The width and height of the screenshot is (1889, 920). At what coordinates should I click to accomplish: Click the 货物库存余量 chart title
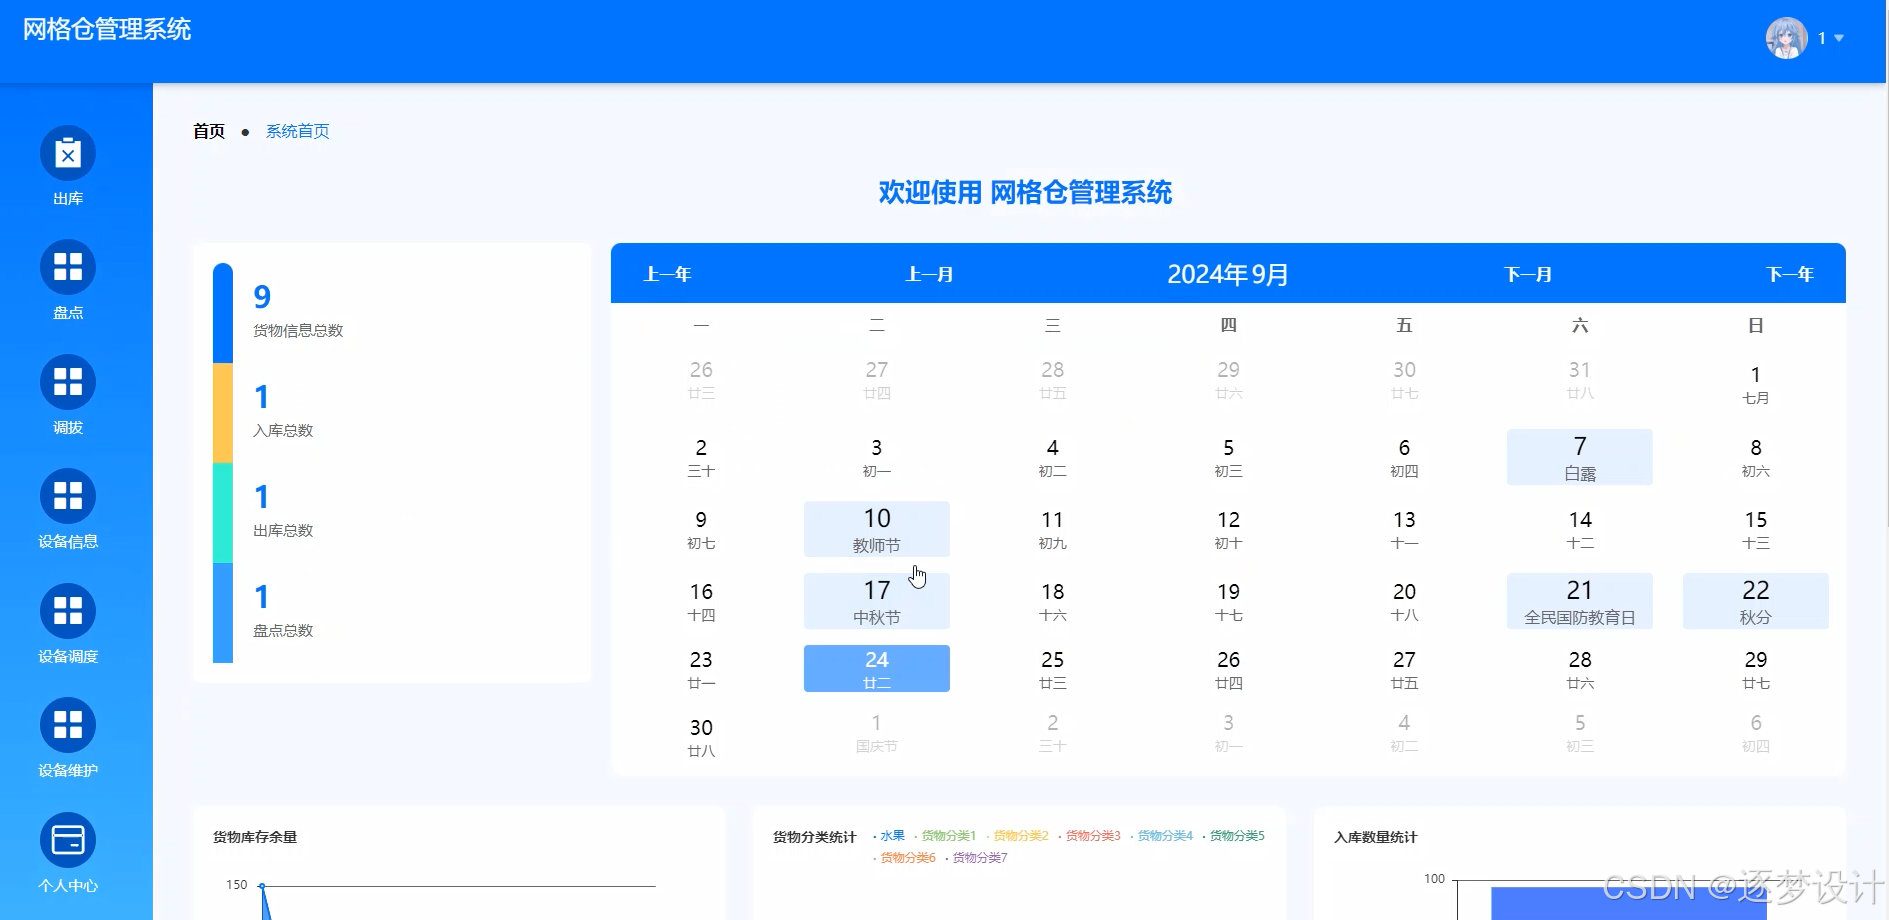coord(255,837)
